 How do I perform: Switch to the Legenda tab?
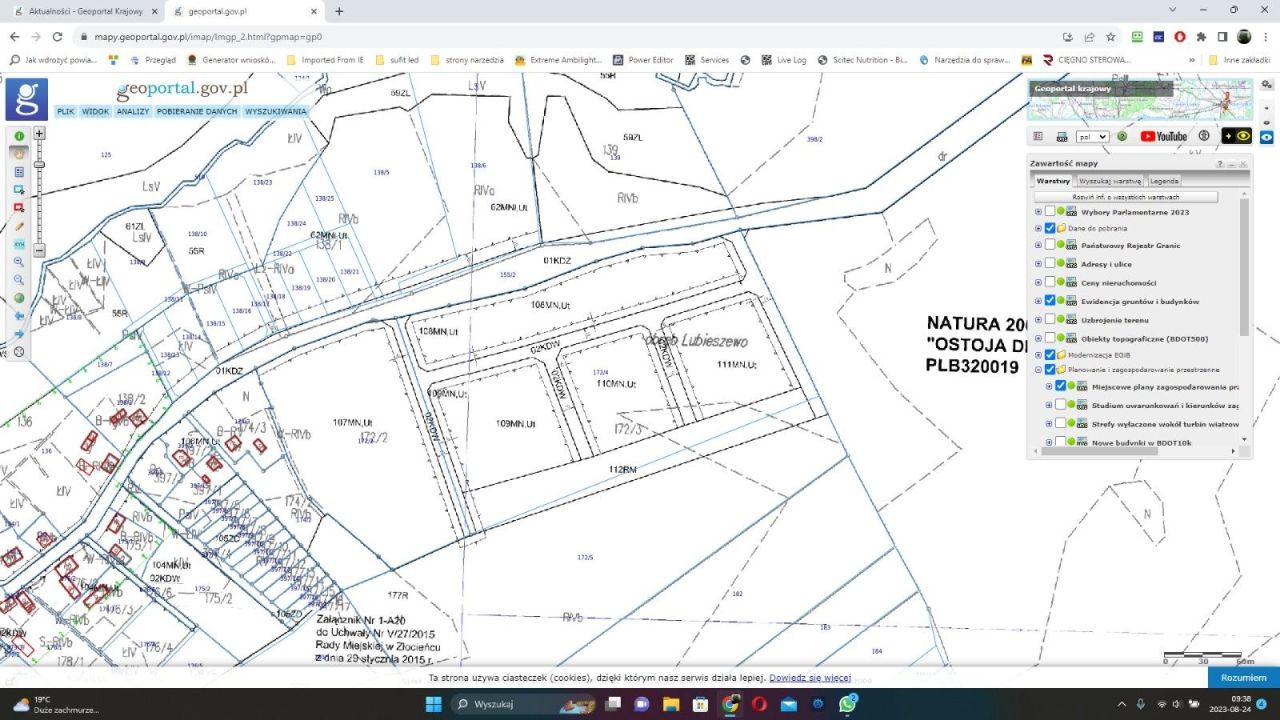point(1163,181)
